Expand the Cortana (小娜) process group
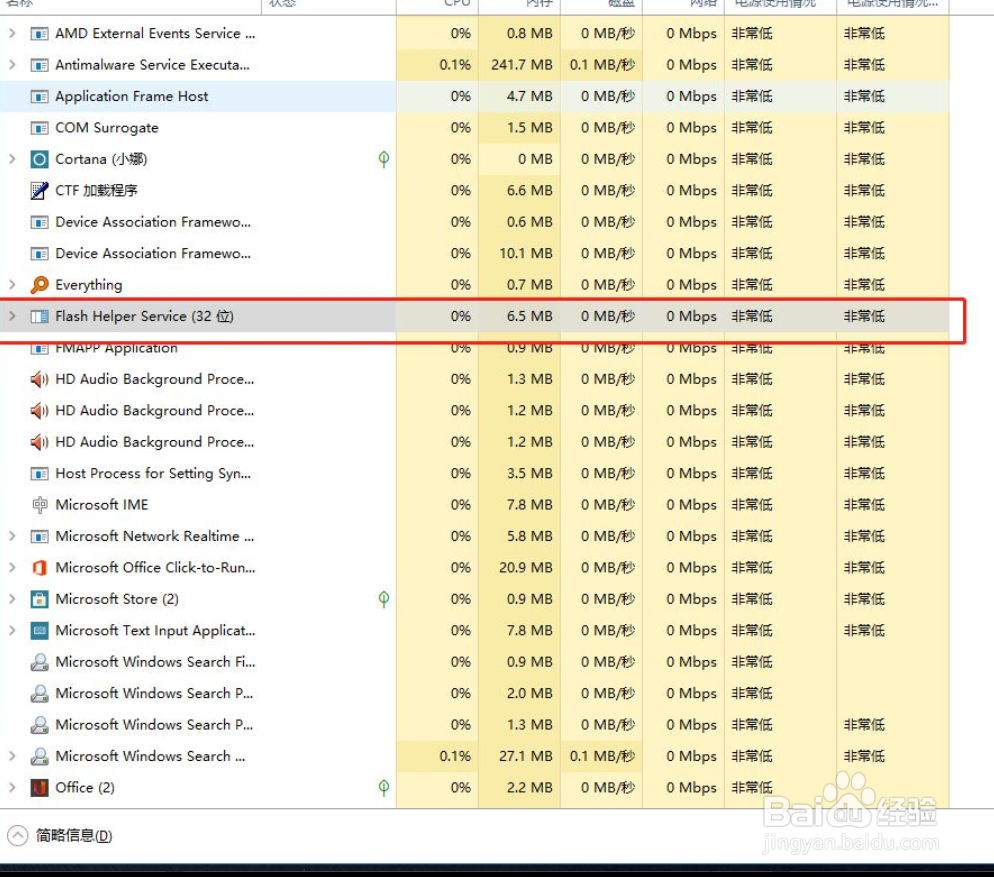The height and width of the screenshot is (877, 994). [x=12, y=159]
